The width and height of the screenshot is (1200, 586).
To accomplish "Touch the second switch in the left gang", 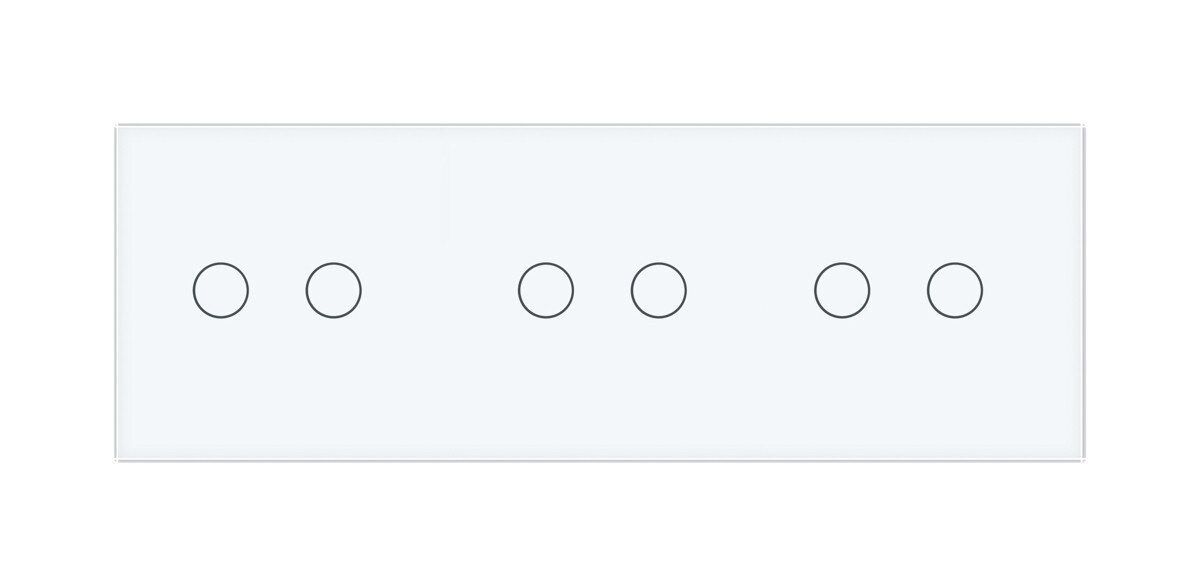I will 334,291.
